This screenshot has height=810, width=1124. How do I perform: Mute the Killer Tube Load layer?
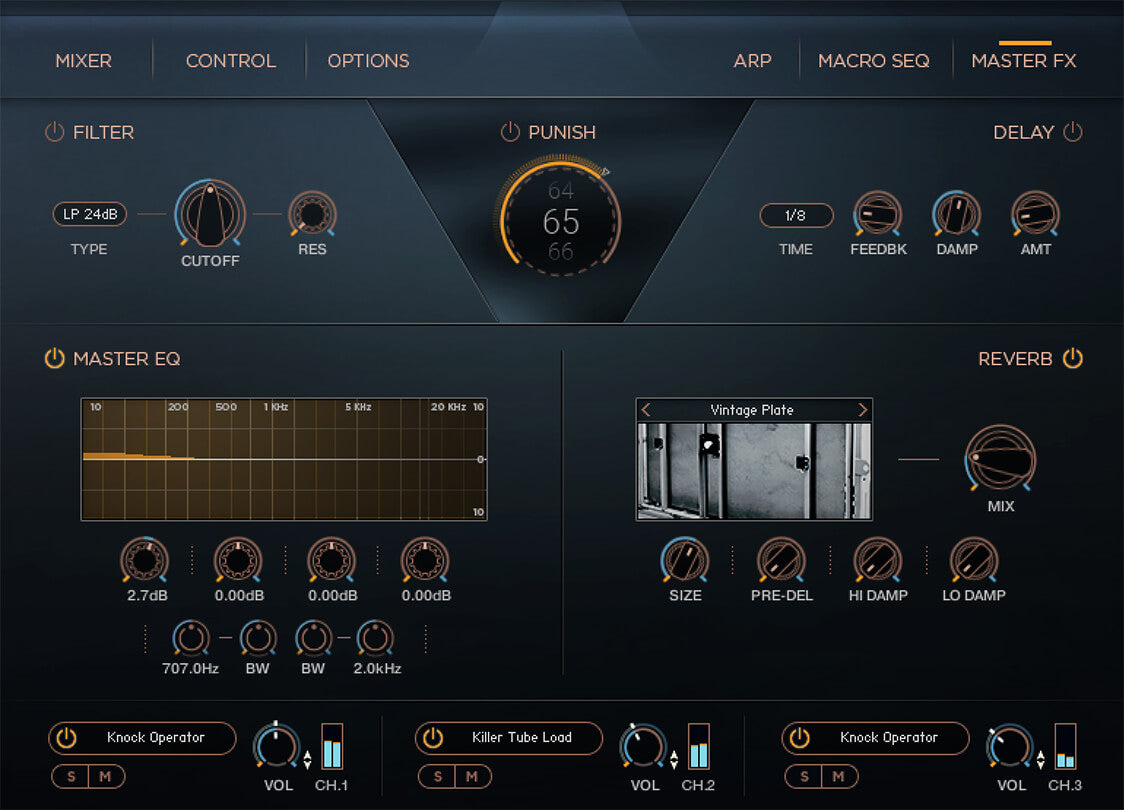472,776
